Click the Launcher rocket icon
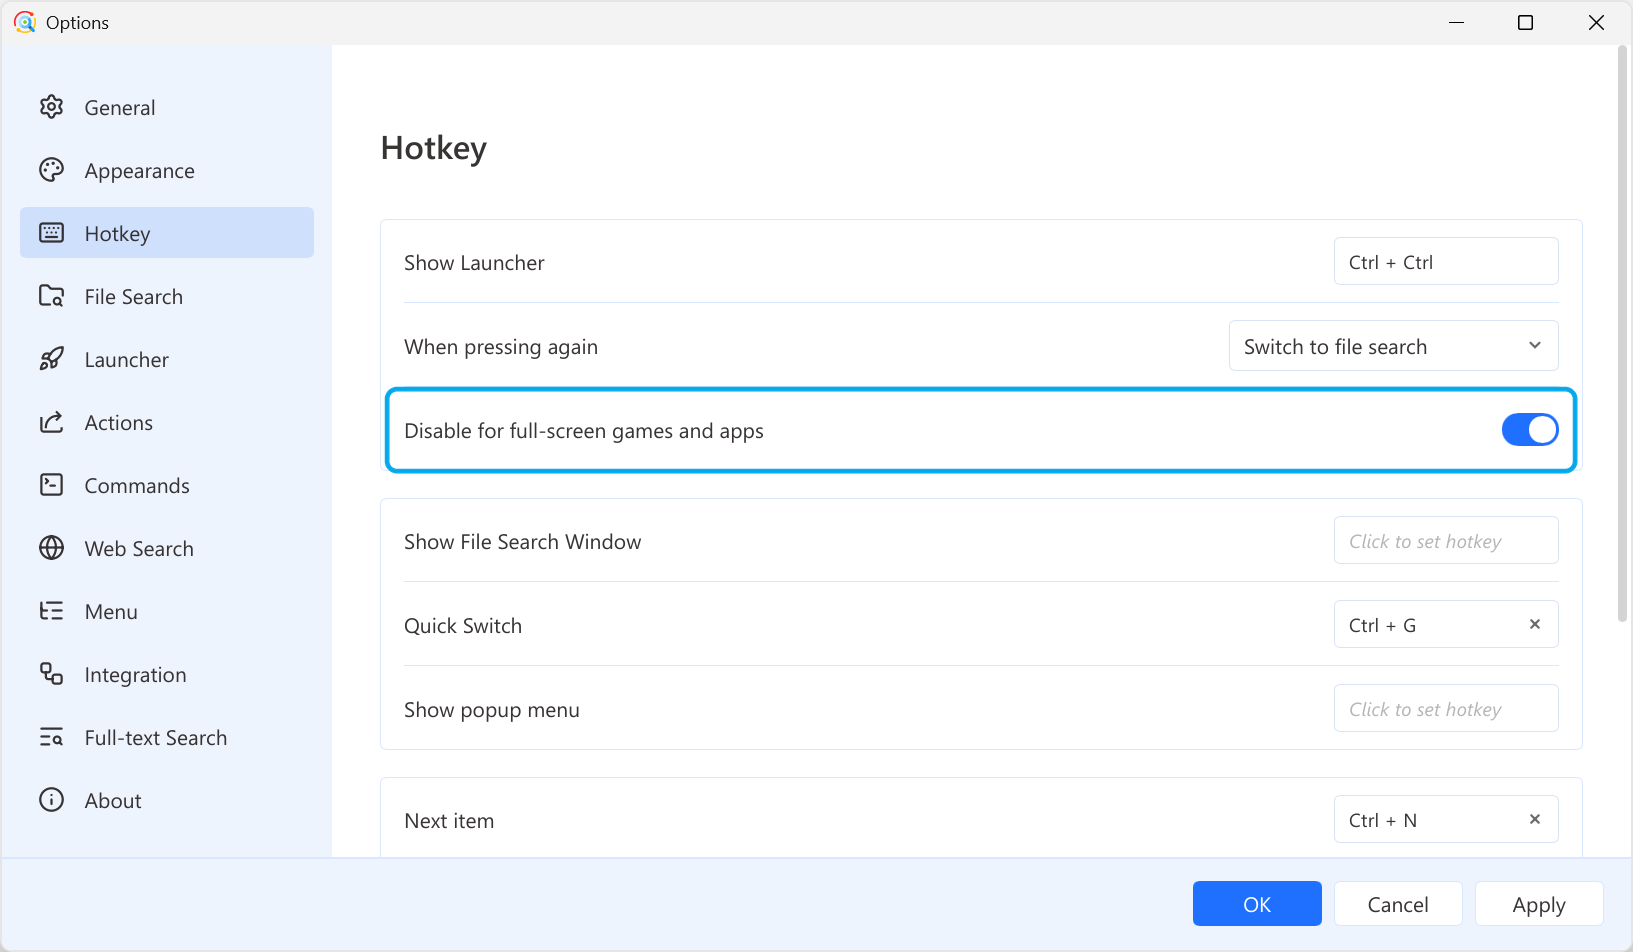This screenshot has width=1633, height=952. pos(51,359)
